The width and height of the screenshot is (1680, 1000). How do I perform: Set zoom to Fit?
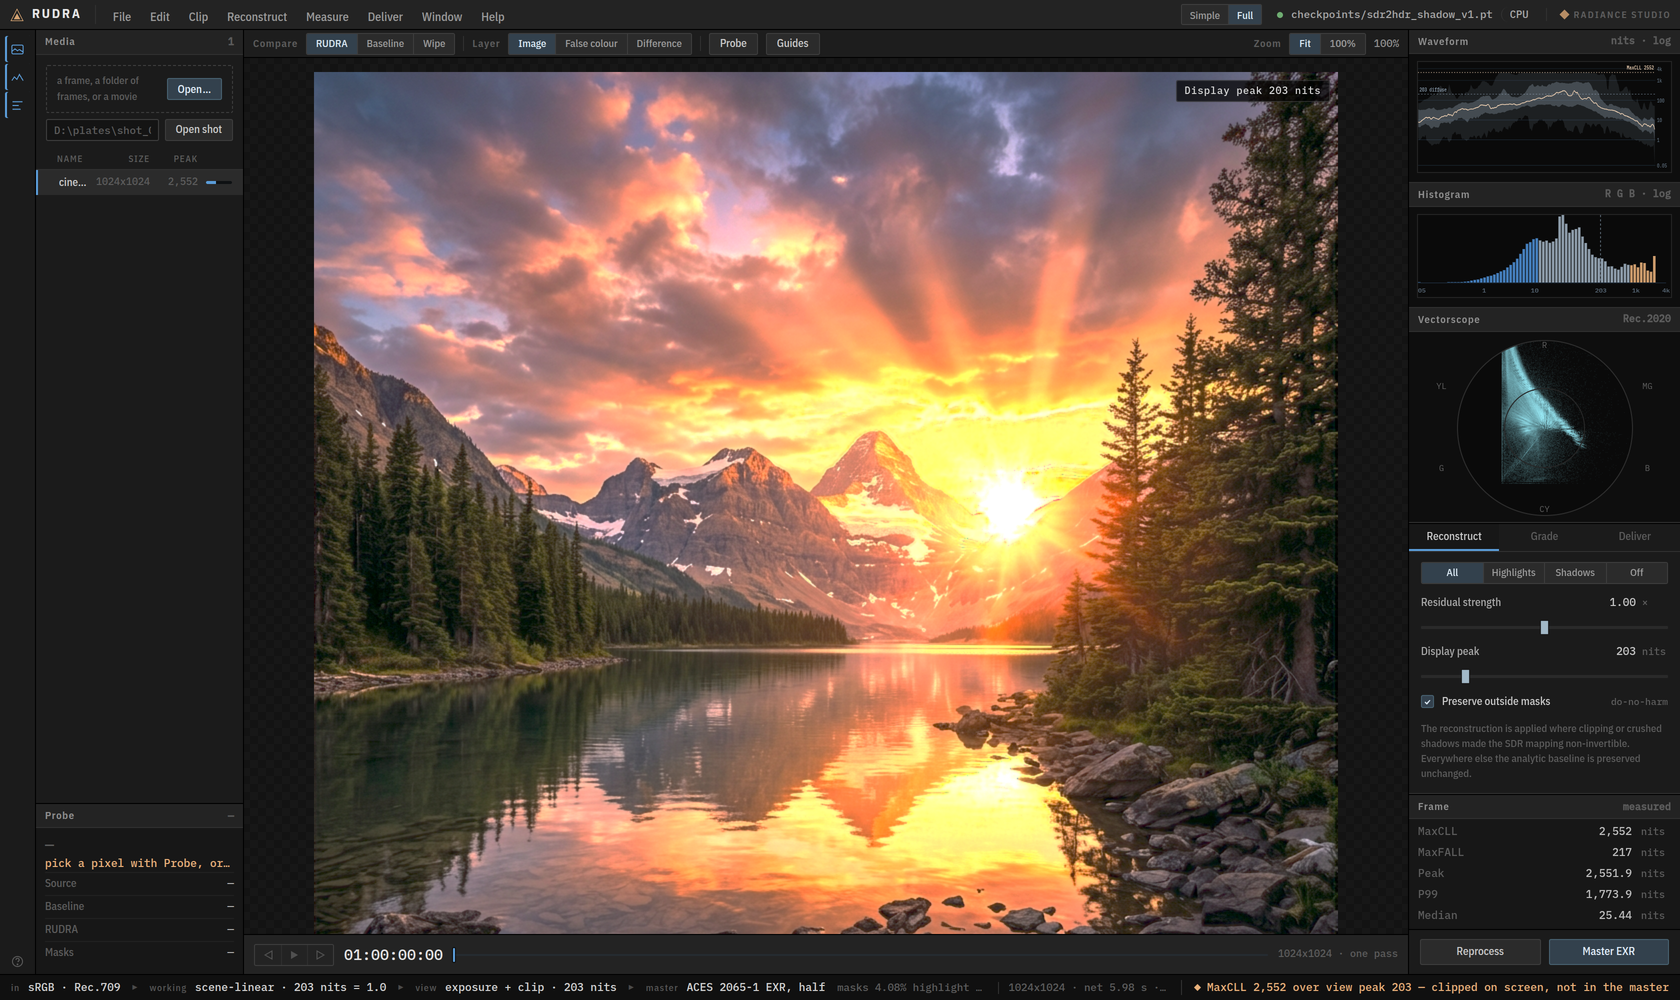(1305, 44)
